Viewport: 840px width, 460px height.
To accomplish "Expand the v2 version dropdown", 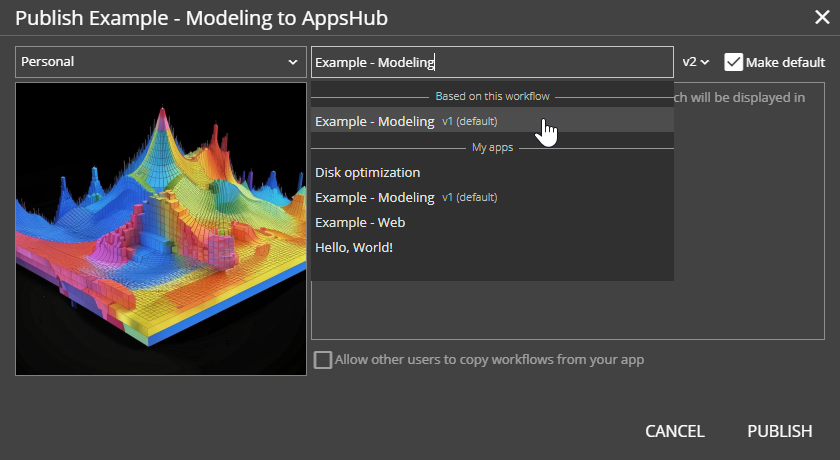I will [695, 62].
